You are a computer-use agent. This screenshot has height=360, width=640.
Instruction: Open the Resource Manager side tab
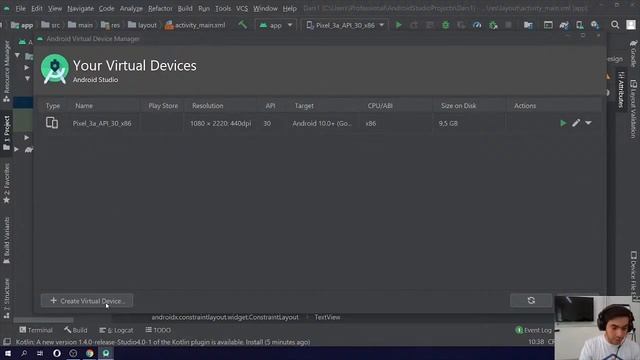[7, 71]
